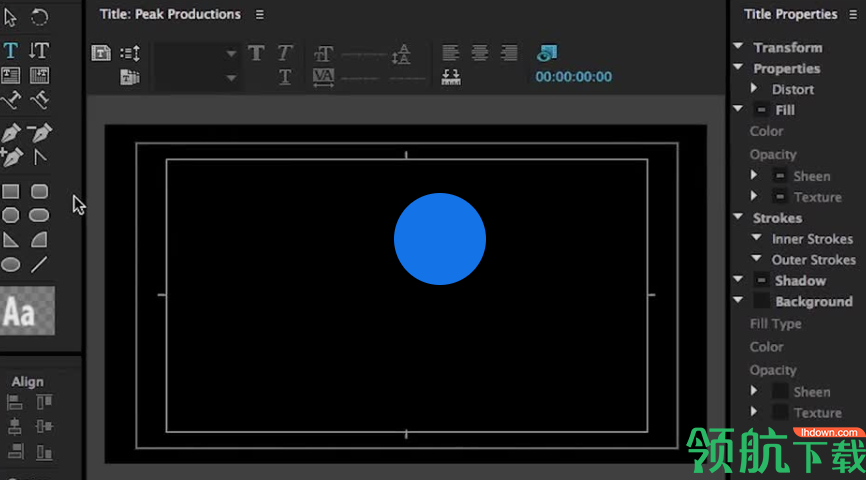The image size is (866, 480).
Task: Activate the horizontal Type tool
Action: click(x=10, y=50)
